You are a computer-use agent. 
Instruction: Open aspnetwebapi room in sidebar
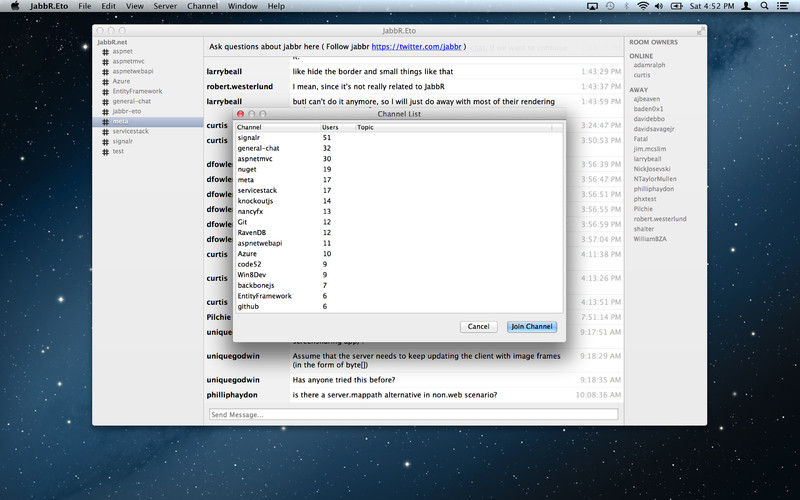tap(133, 71)
